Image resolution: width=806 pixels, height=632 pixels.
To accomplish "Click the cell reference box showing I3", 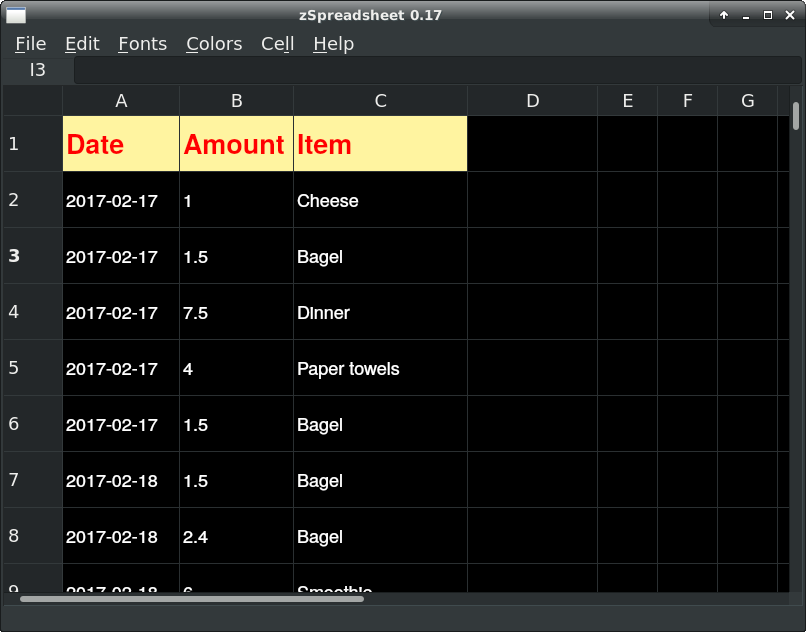I will (x=38, y=70).
